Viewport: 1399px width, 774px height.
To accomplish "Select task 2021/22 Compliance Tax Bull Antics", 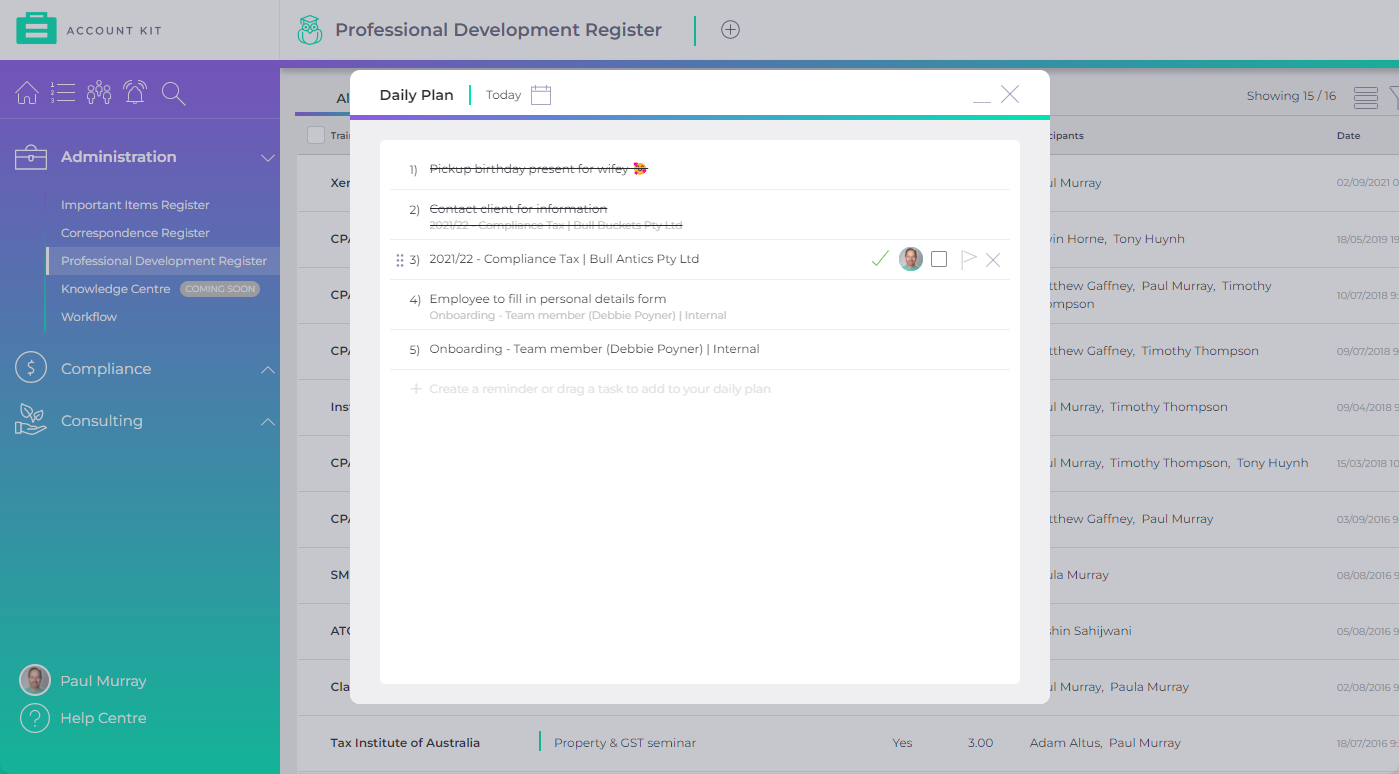I will pos(564,259).
